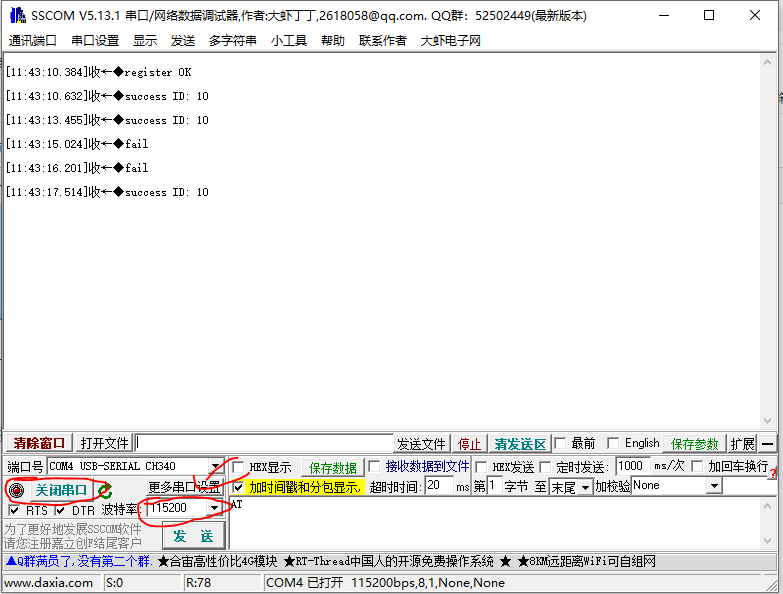The height and width of the screenshot is (594, 783).
Task: Open the 115200 baud rate dropdown
Action: click(x=214, y=508)
